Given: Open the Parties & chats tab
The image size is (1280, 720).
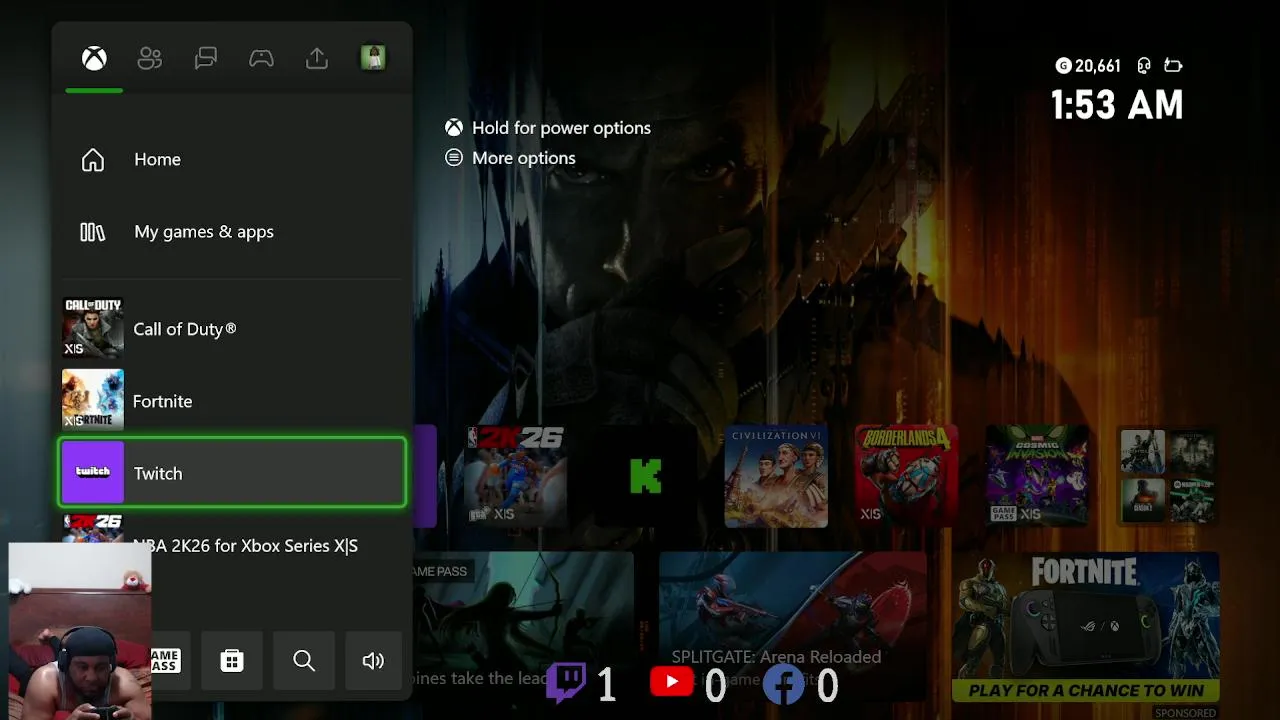Looking at the screenshot, I should [x=206, y=59].
